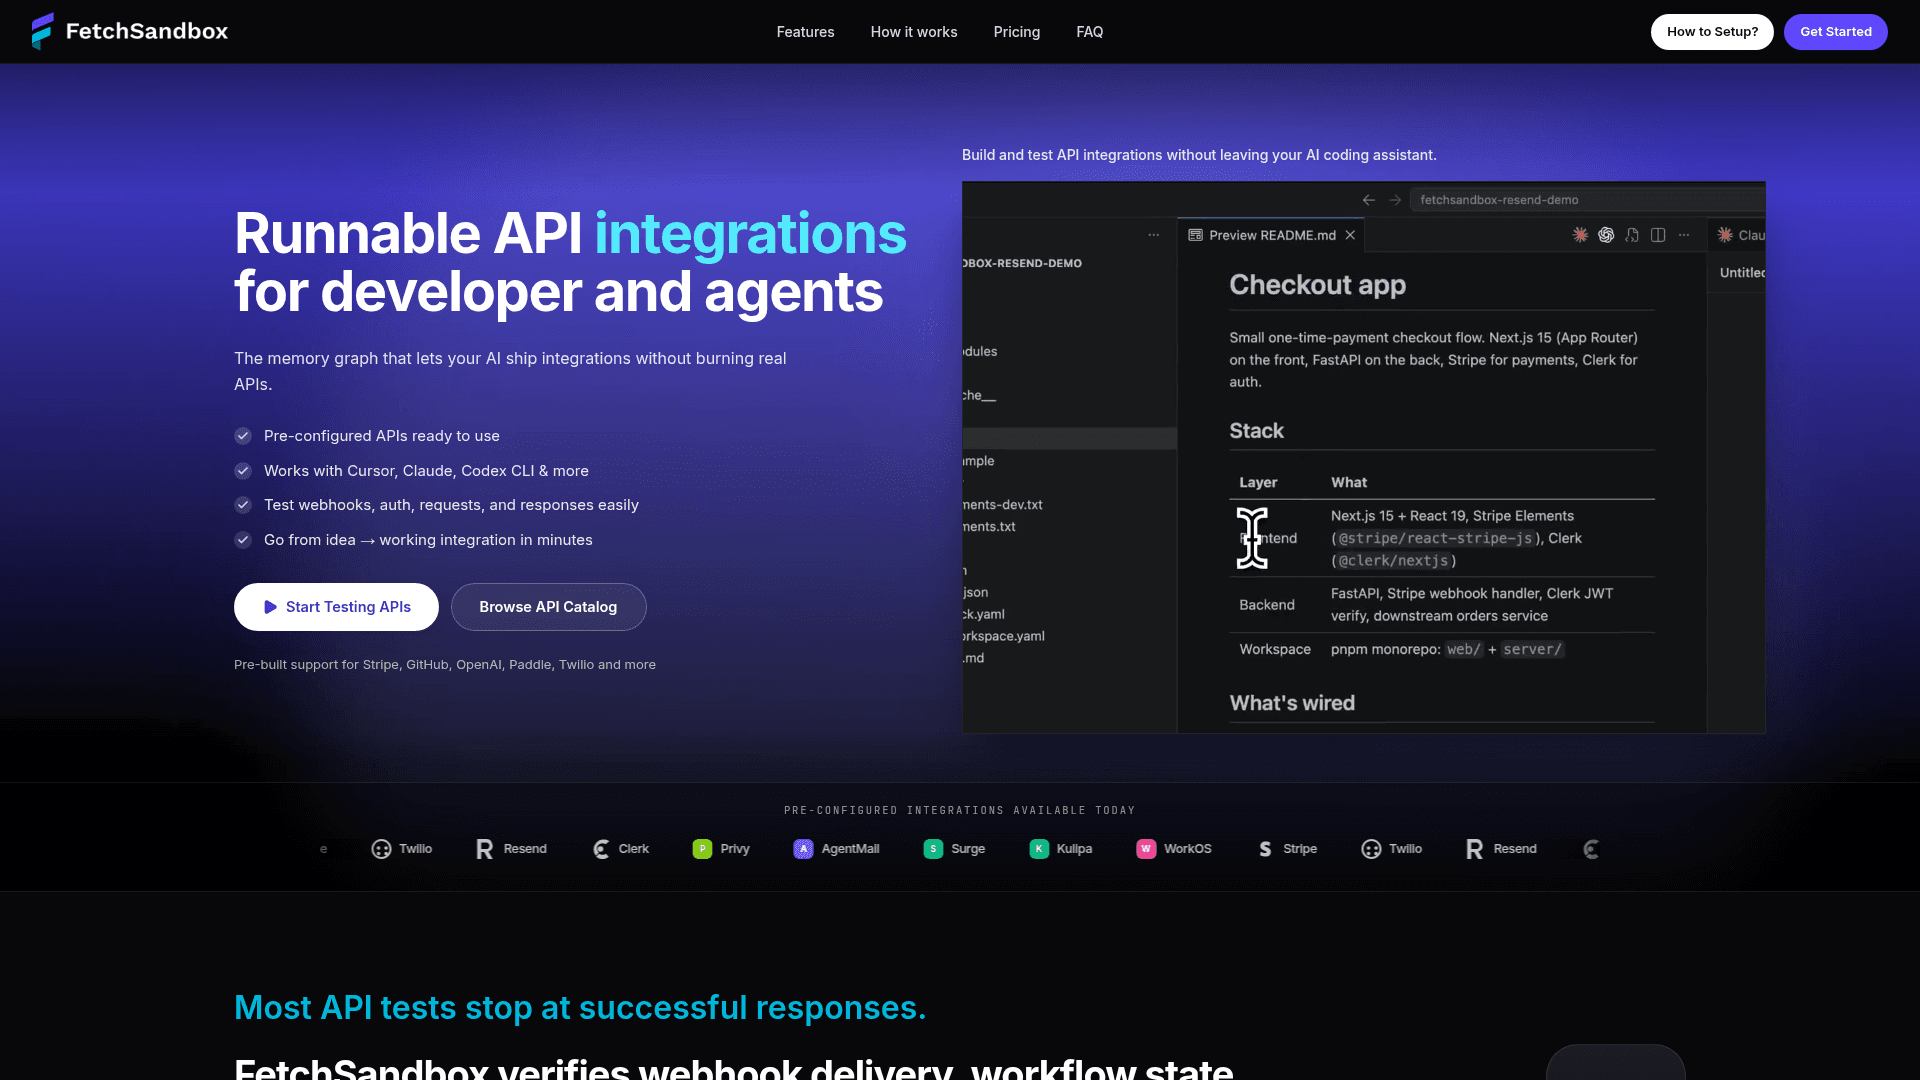This screenshot has width=1920, height=1080.
Task: Click the checkmark beside Pre-configured APIs
Action: click(x=243, y=436)
